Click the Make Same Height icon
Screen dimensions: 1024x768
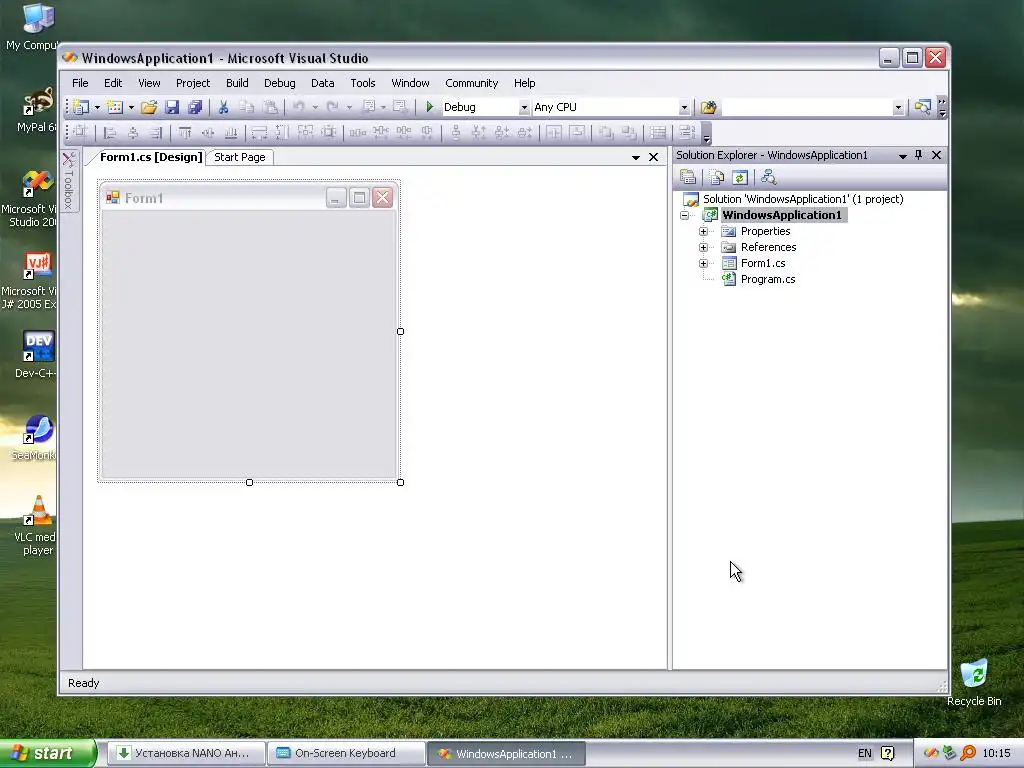(x=282, y=133)
